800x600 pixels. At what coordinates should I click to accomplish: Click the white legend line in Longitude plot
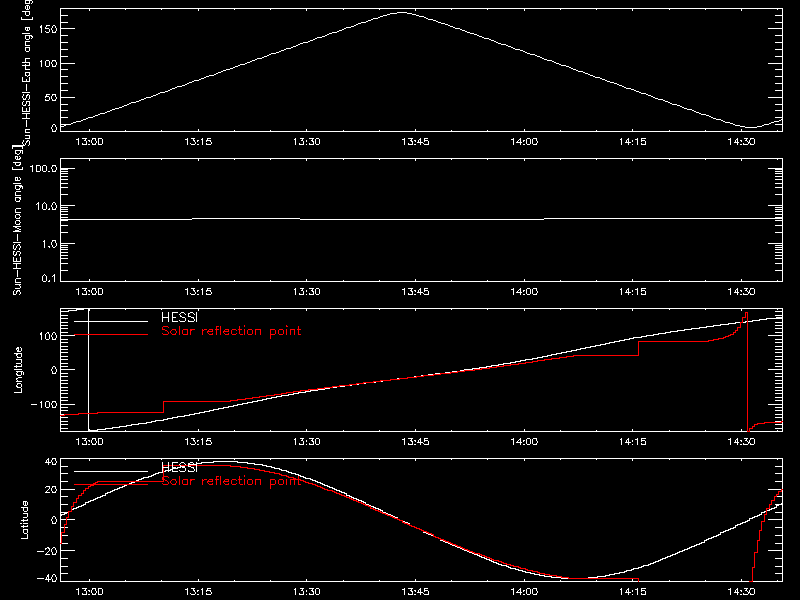click(x=111, y=321)
